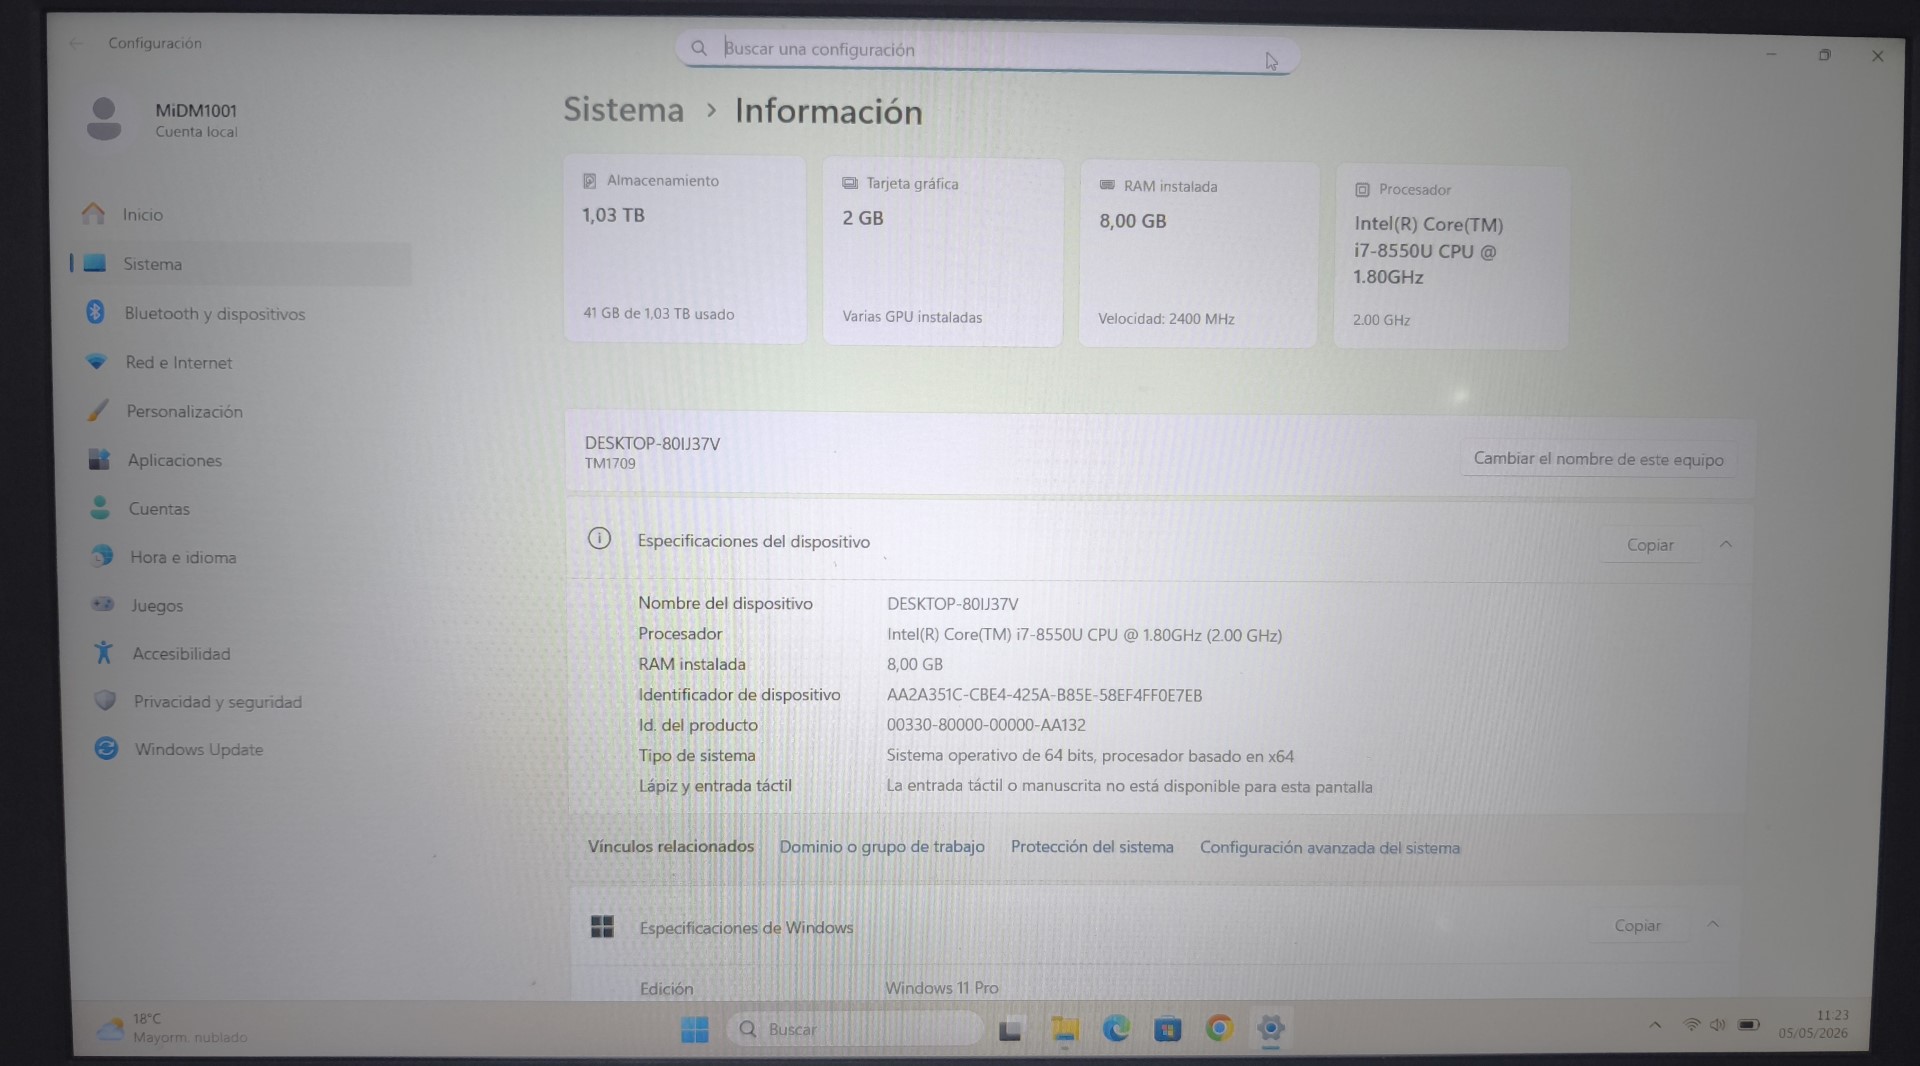Click the Hora e idioma globe icon
Viewport: 1920px width, 1066px height.
click(x=102, y=556)
